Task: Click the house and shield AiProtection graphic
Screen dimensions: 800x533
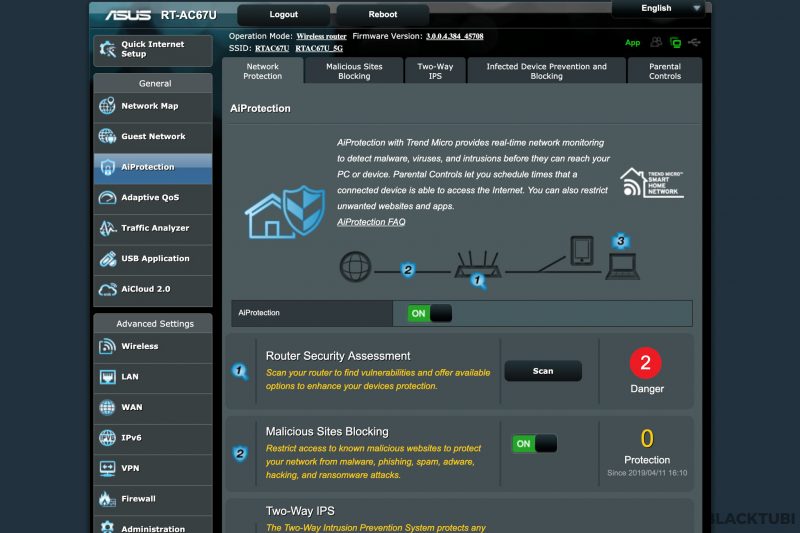Action: click(x=285, y=212)
